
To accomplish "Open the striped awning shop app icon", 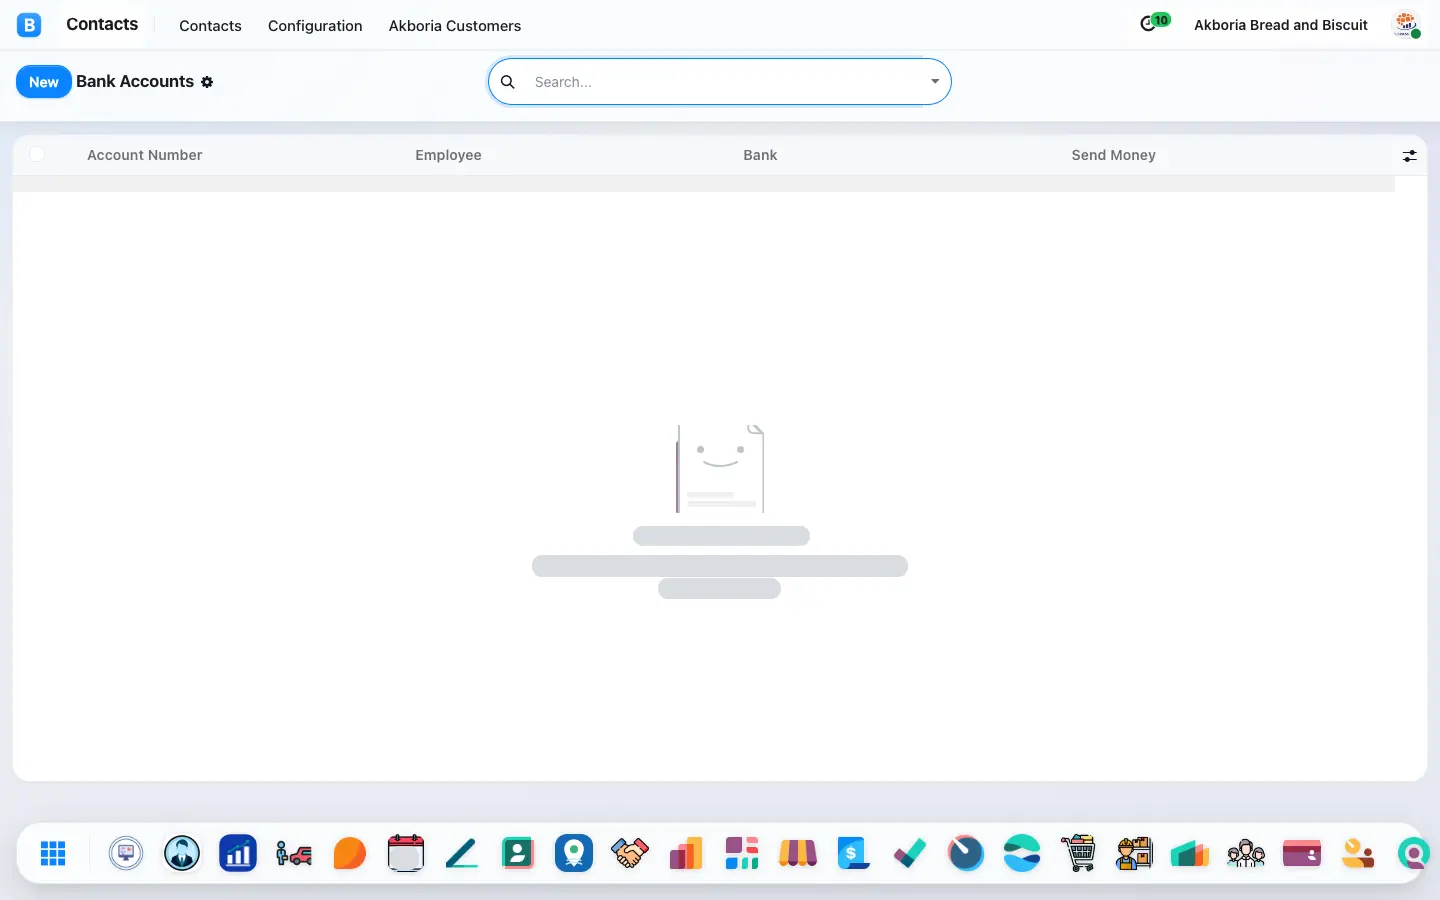I will coord(798,853).
